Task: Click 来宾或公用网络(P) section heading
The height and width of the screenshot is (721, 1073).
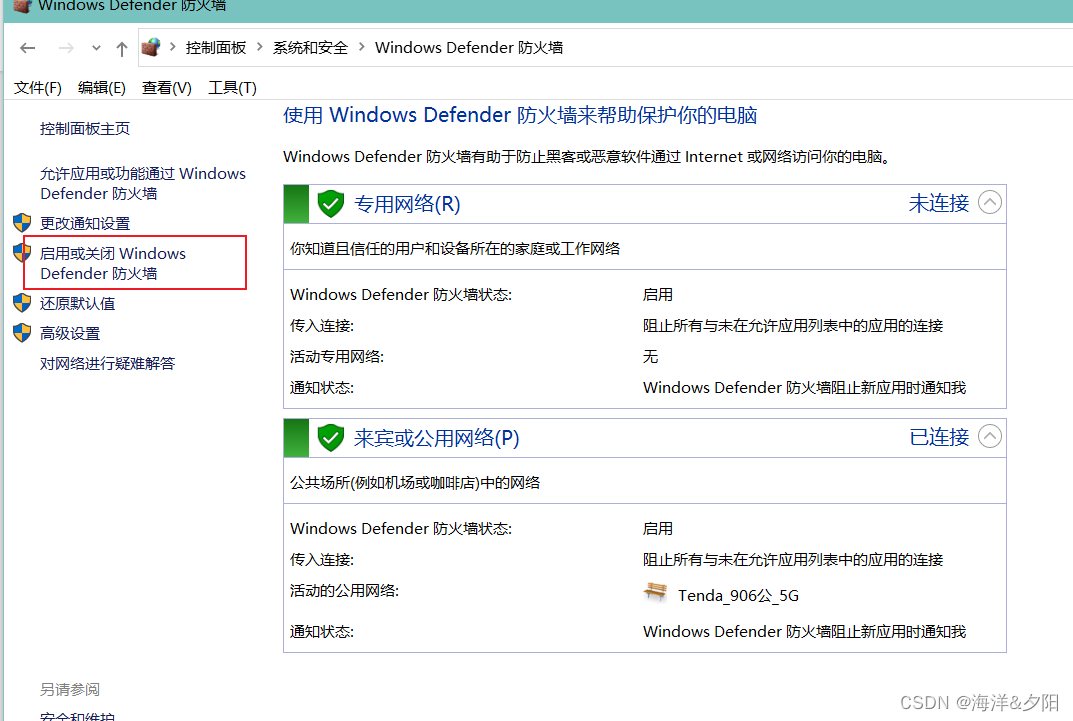Action: click(x=437, y=438)
